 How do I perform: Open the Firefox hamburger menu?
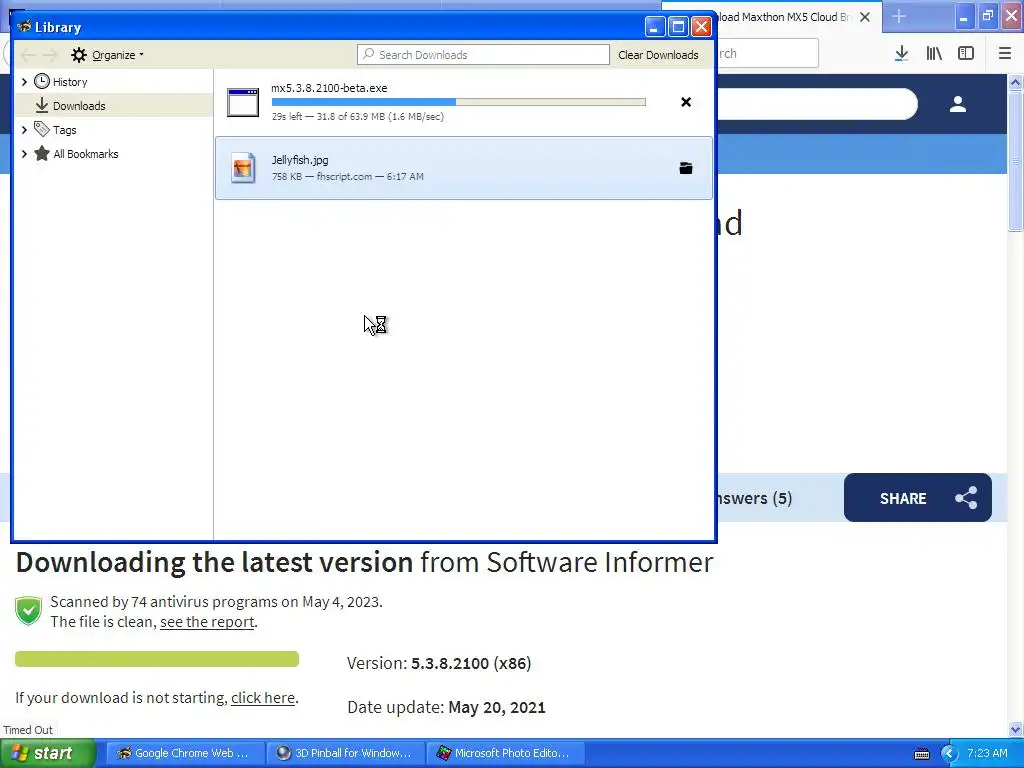(x=1005, y=54)
